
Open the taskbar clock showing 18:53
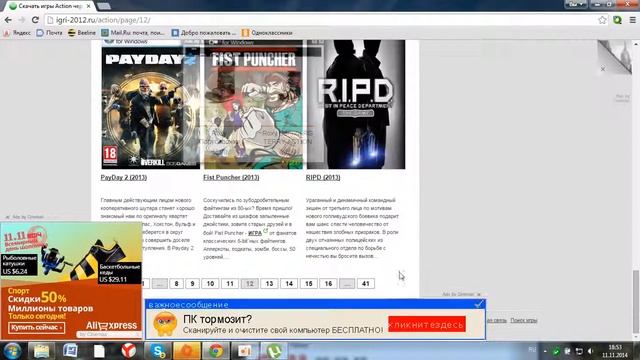(615, 351)
